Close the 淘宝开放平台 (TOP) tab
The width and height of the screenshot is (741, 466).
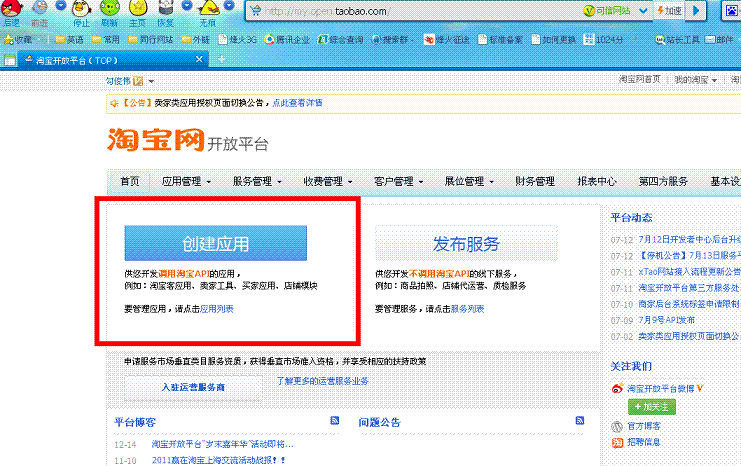point(199,60)
